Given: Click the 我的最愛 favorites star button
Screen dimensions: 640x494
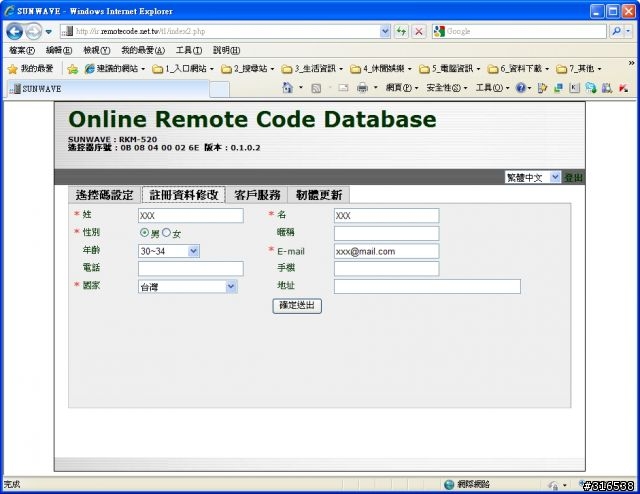Looking at the screenshot, I should (30, 69).
